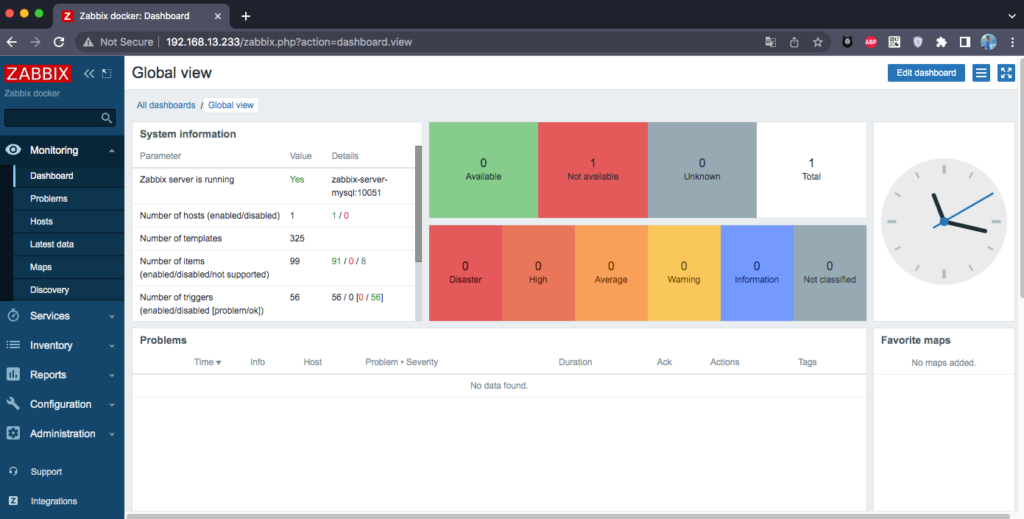Open Problems under Monitoring
Viewport: 1024px width, 519px height.
[x=68, y=198]
